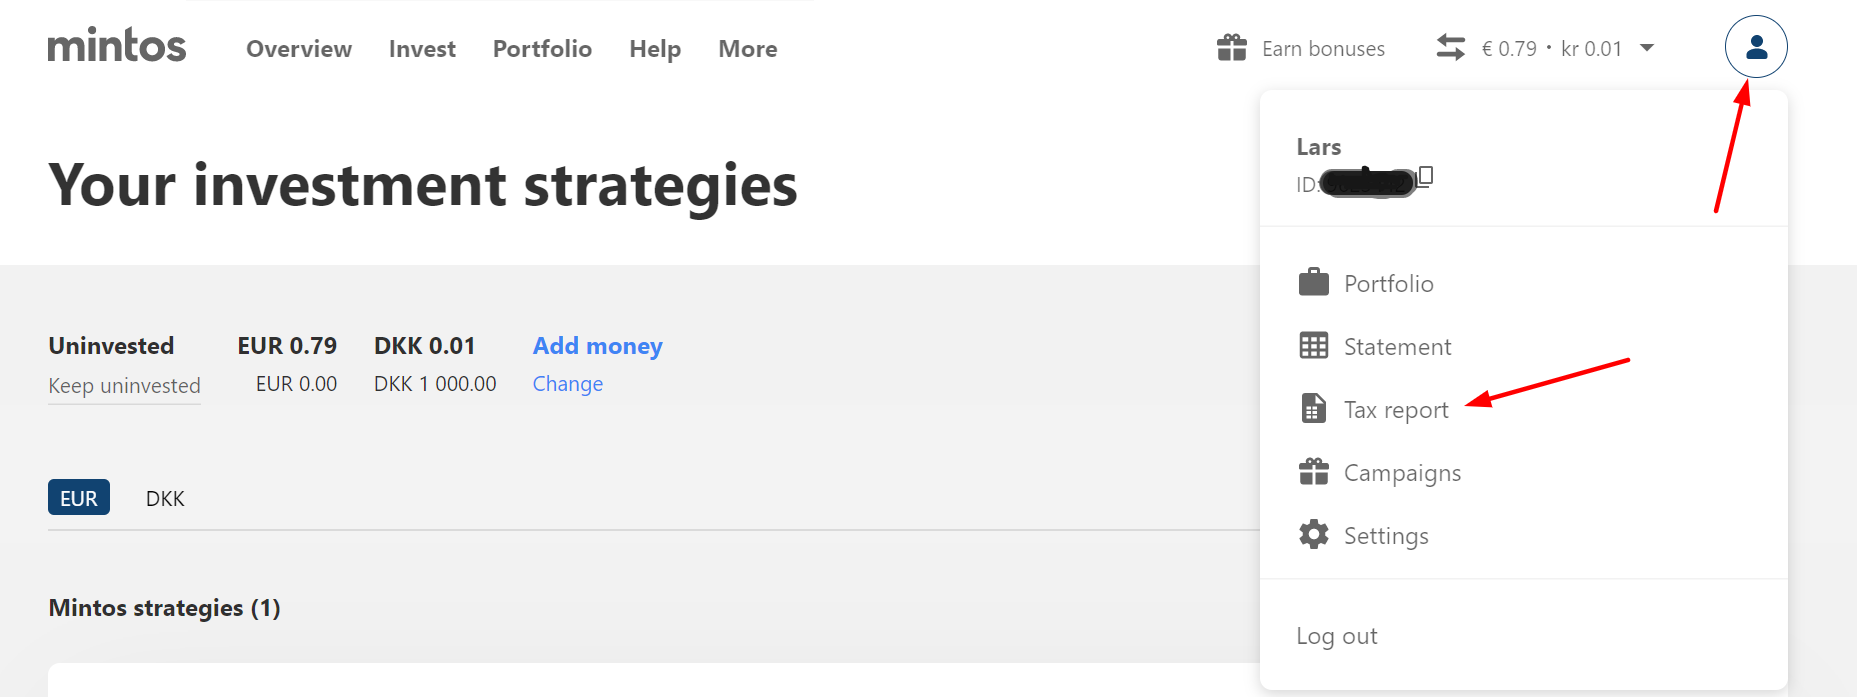Viewport: 1857px width, 697px height.
Task: Open the Invest menu in the top navigation
Action: (x=422, y=49)
